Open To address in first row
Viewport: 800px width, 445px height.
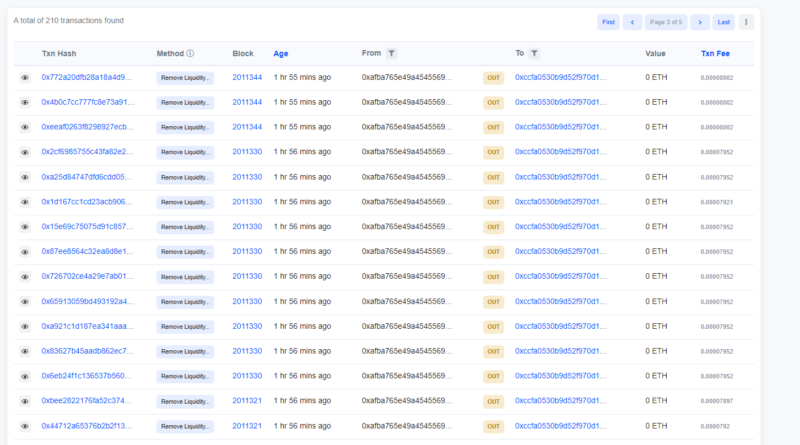[560, 77]
